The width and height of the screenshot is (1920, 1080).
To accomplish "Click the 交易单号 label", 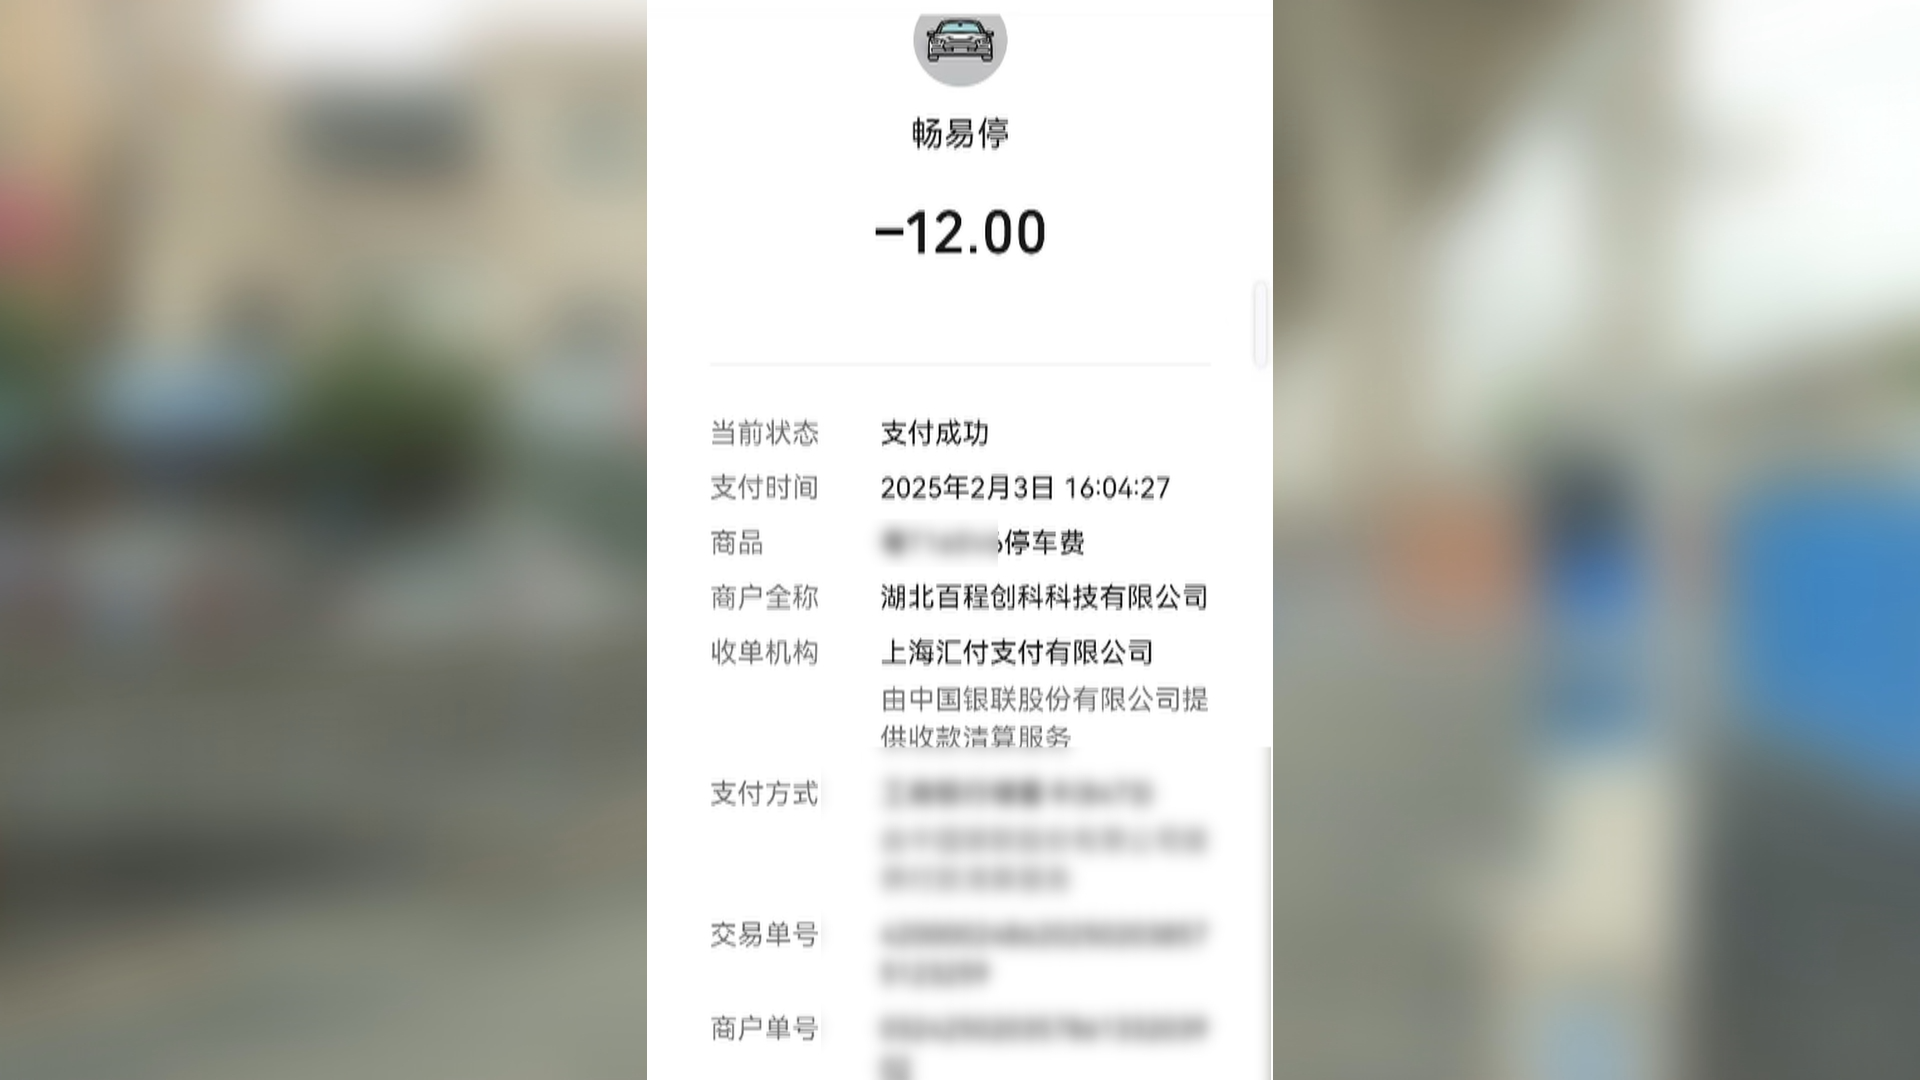I will 764,935.
